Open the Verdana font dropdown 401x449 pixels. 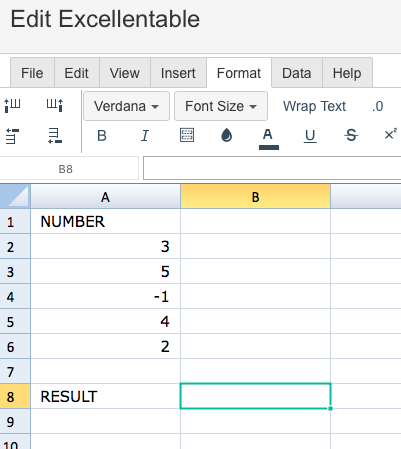click(x=126, y=106)
